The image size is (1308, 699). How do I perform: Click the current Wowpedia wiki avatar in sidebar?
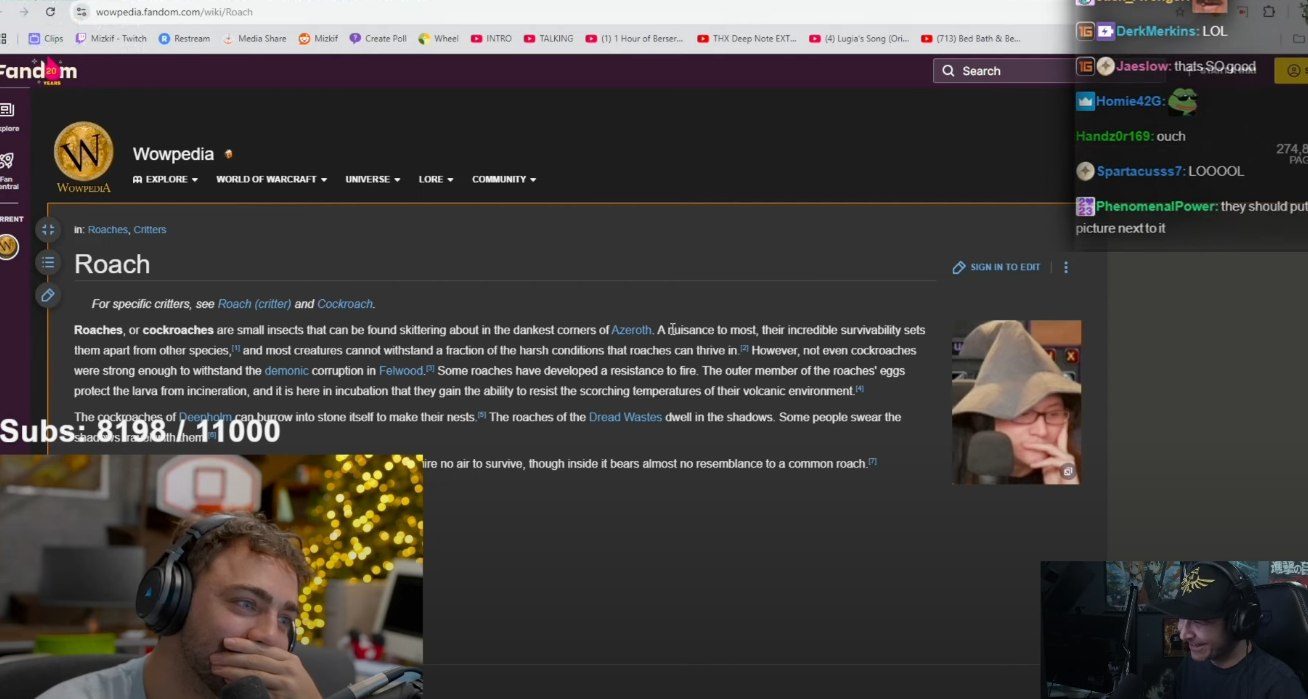(10, 245)
